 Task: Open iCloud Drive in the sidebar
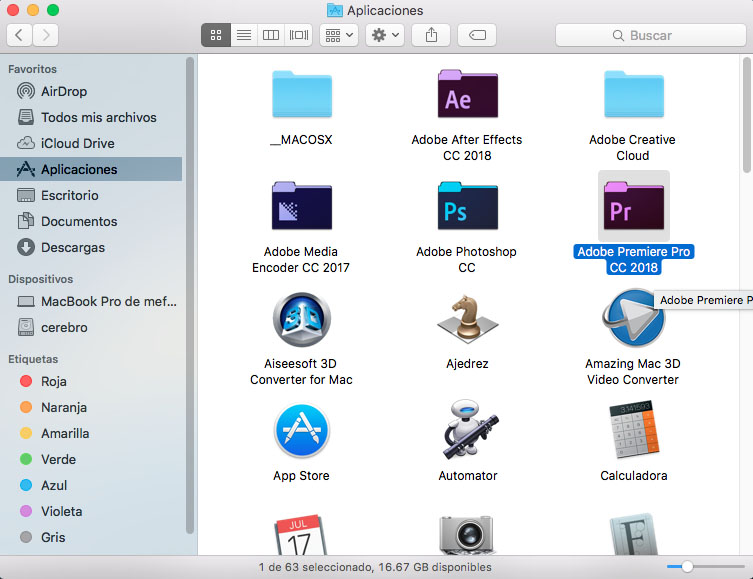tap(91, 143)
